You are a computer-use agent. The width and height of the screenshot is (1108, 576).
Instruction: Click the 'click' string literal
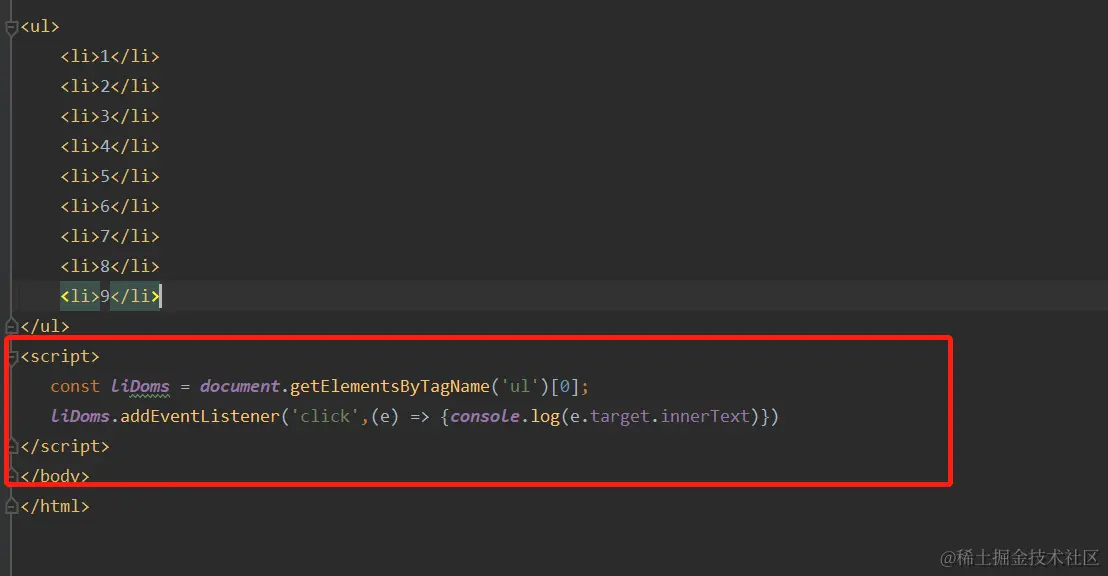[325, 416]
